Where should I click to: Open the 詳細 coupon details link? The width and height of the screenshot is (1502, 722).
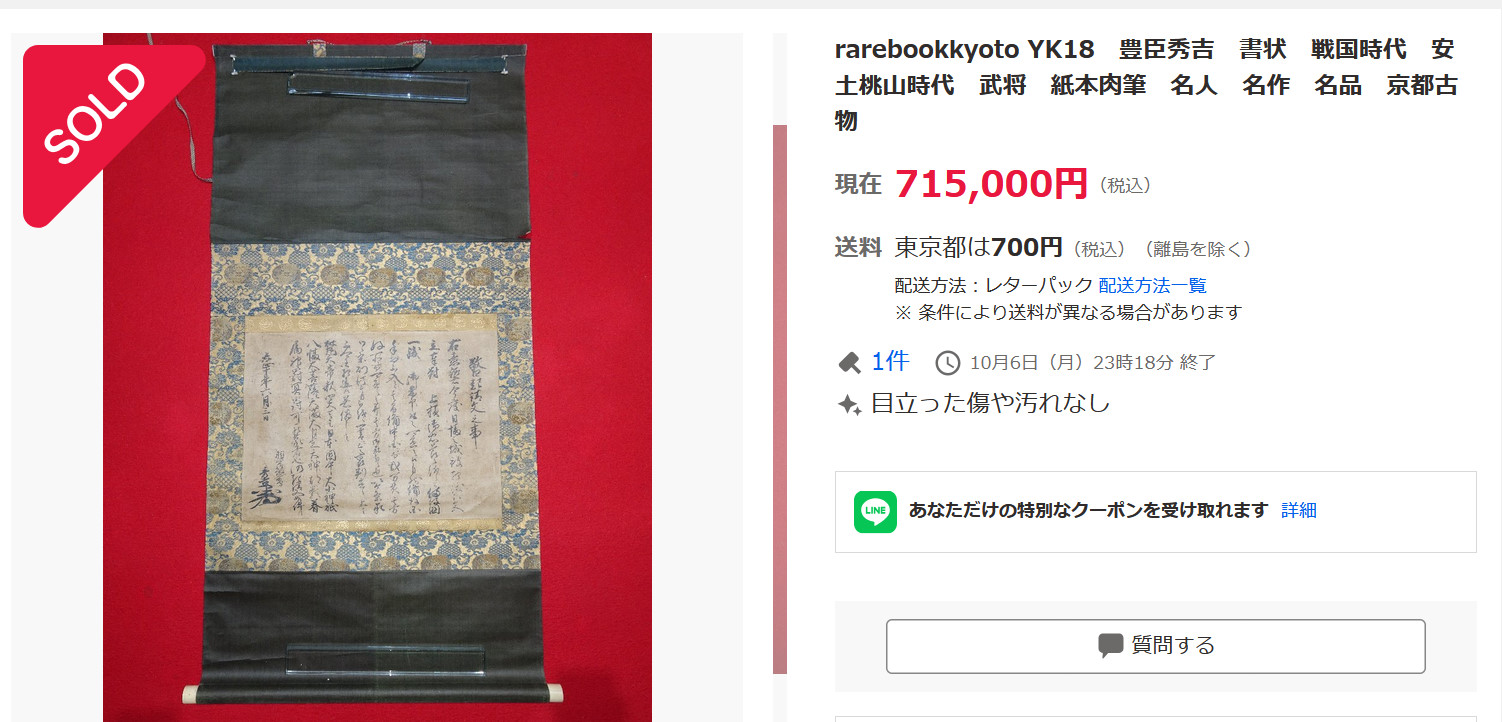[x=1299, y=511]
